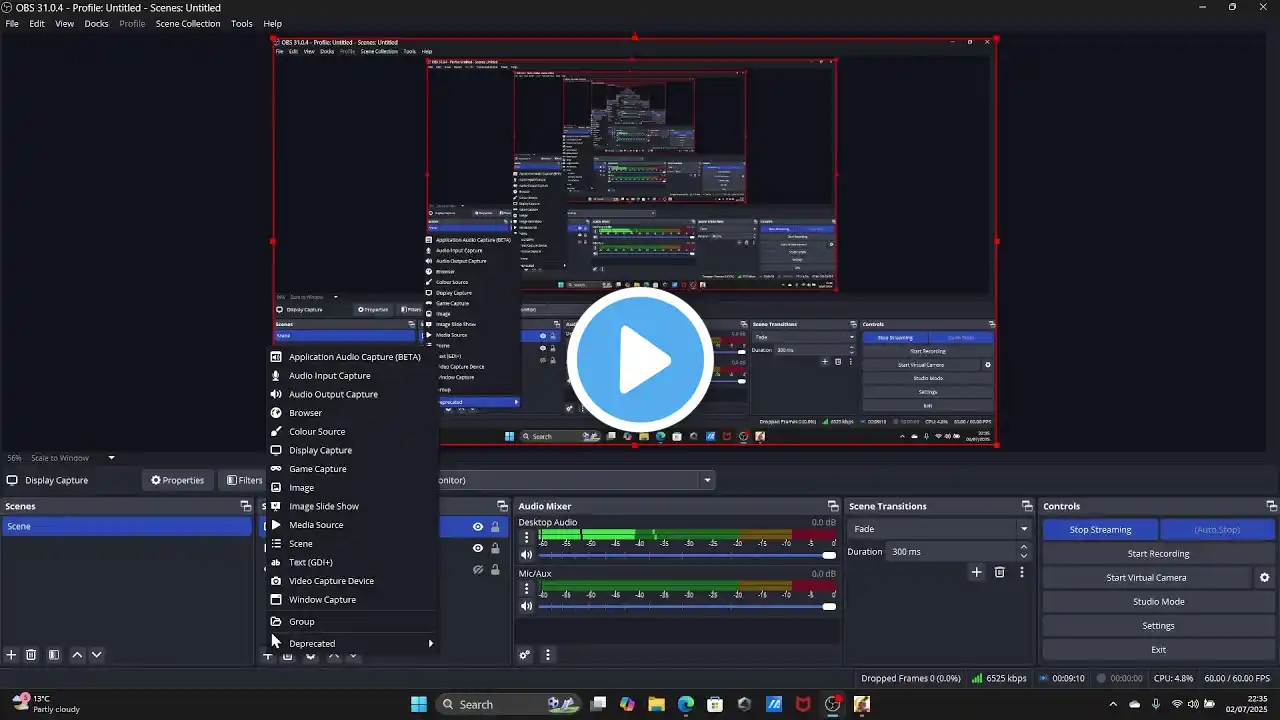Click the OBS Studio taskbar icon

pos(832,704)
